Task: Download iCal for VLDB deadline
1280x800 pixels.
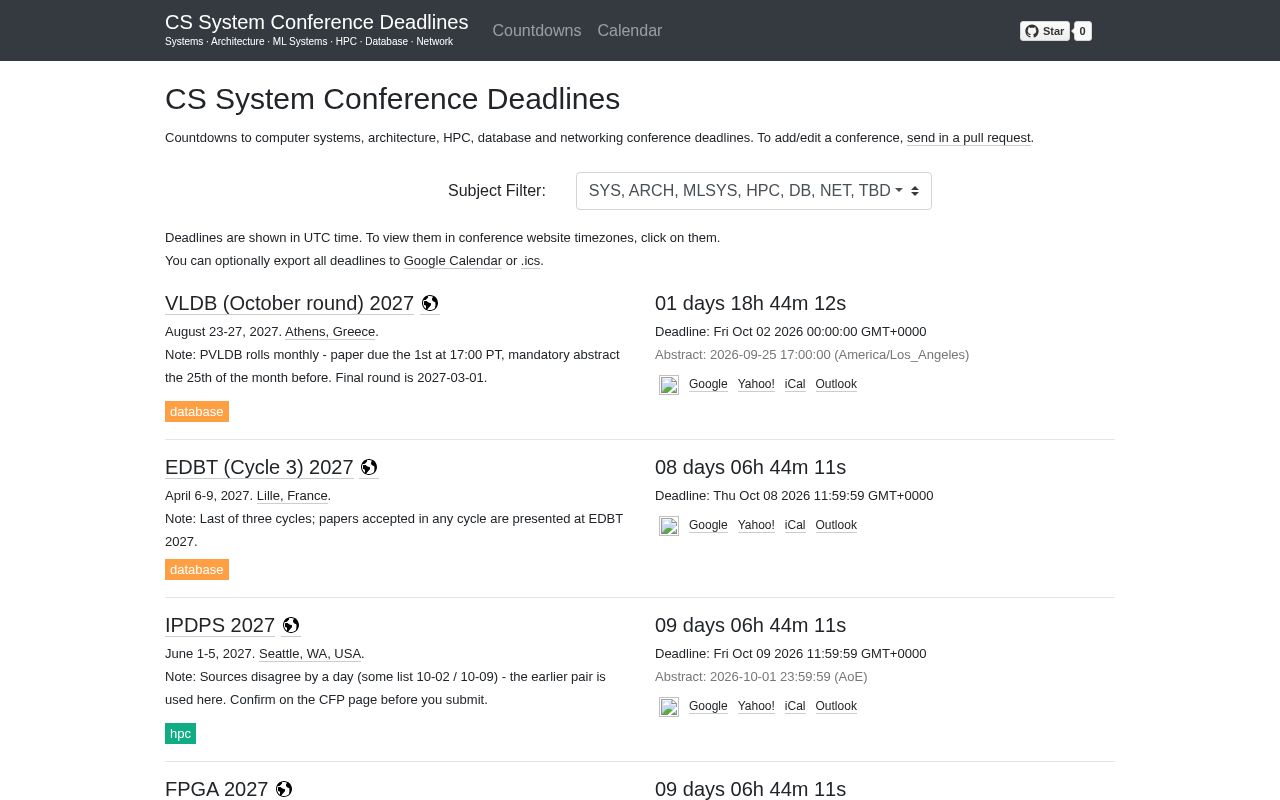Action: point(795,384)
